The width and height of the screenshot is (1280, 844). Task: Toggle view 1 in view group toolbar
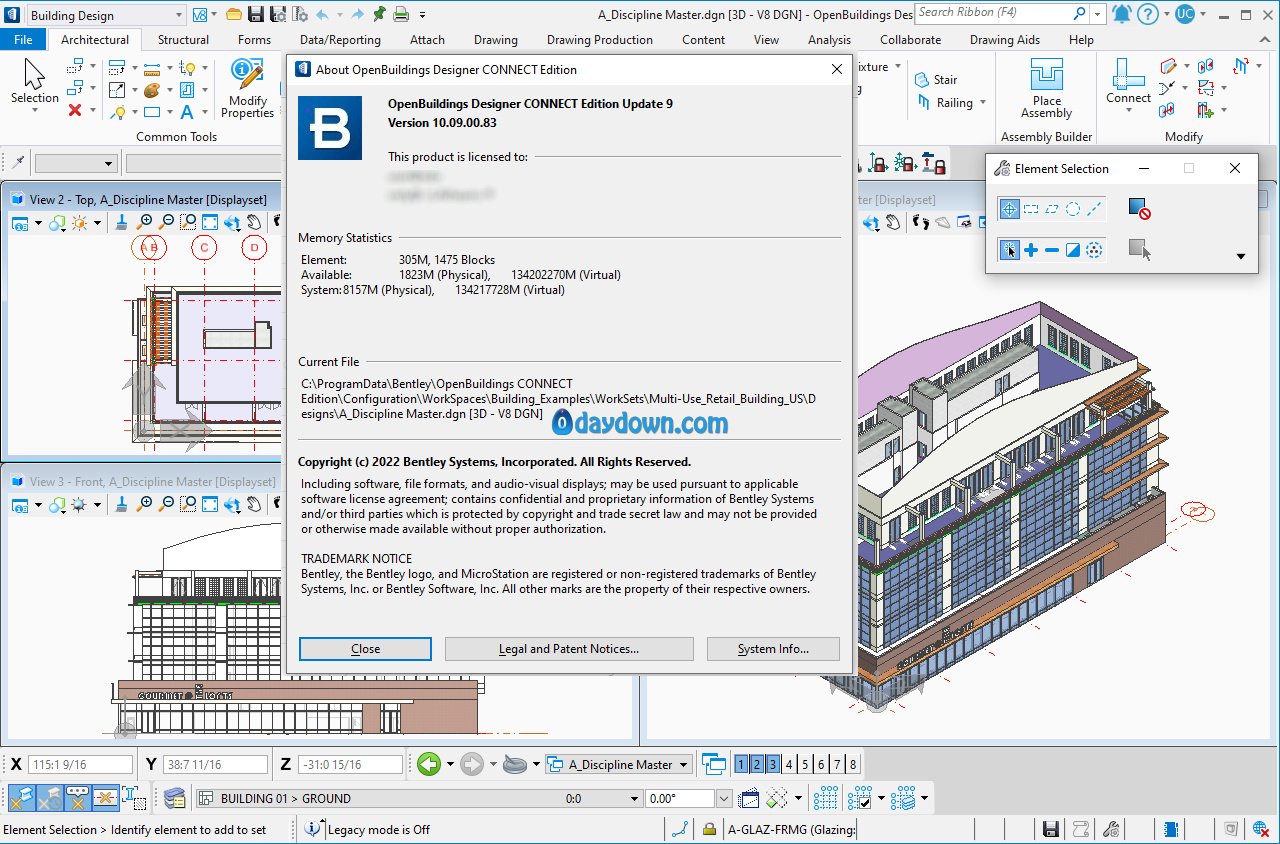click(x=741, y=764)
